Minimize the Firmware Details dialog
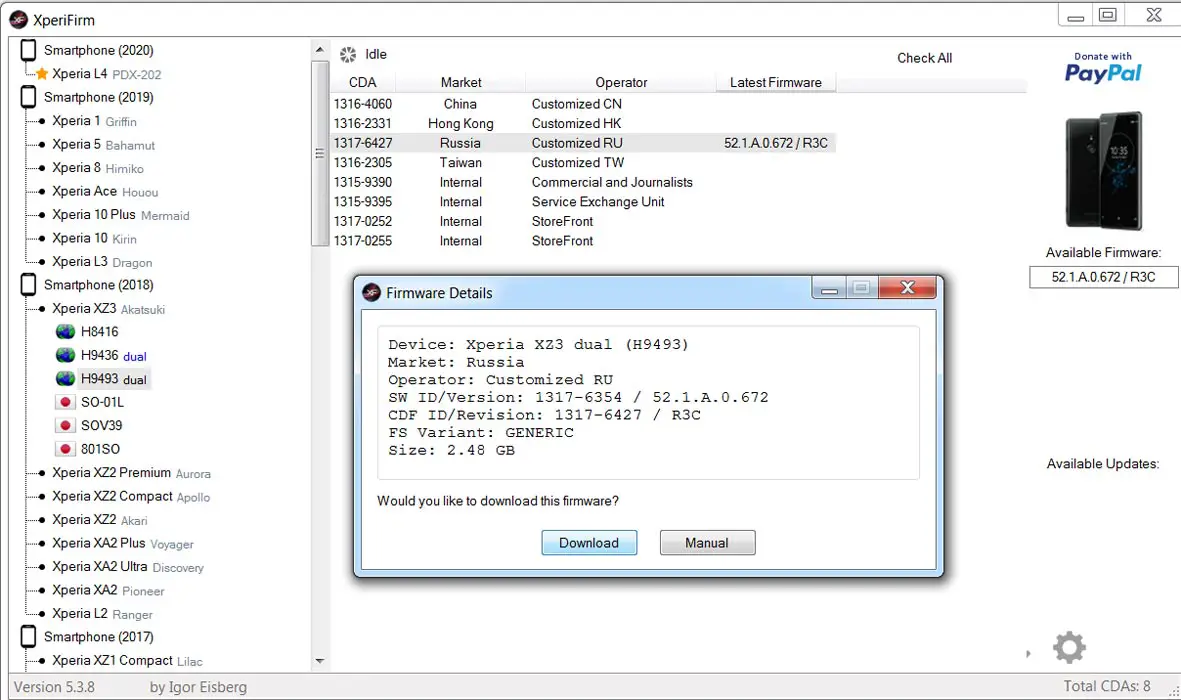The image size is (1181, 700). [829, 287]
